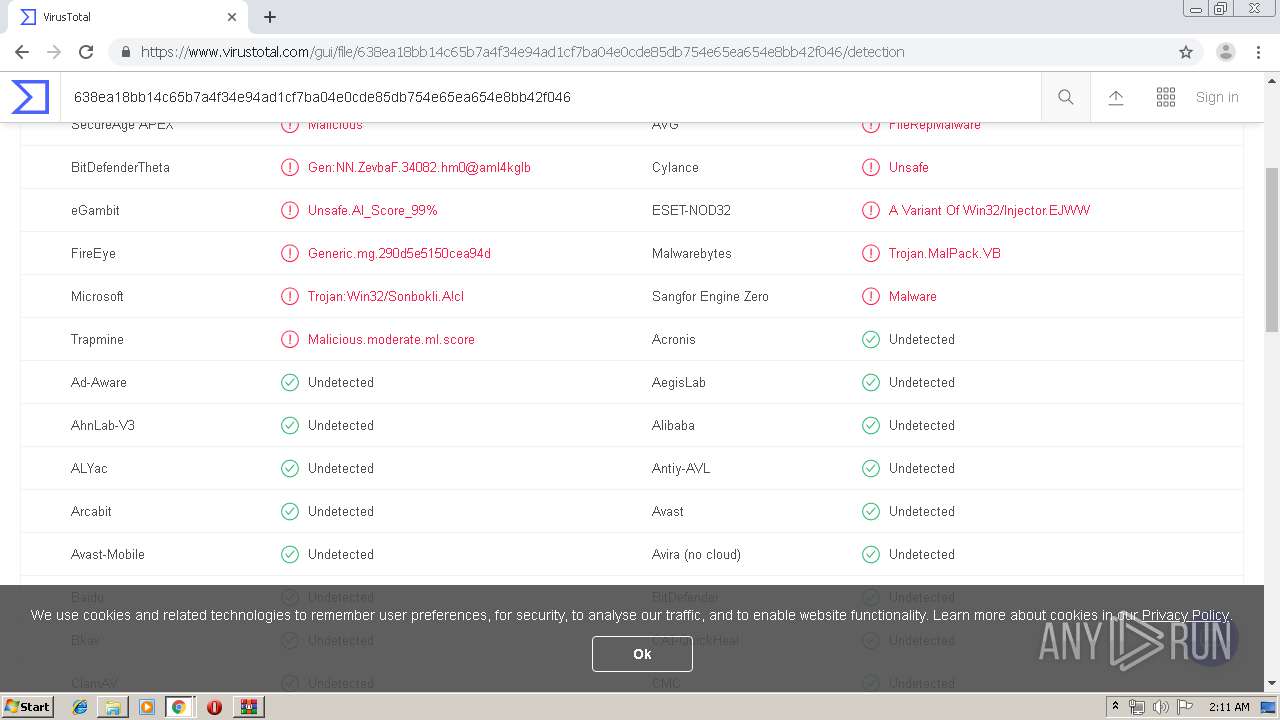Screen dimensions: 1280x720
Task: Click Cylance Unsafe alert icon
Action: tap(871, 167)
